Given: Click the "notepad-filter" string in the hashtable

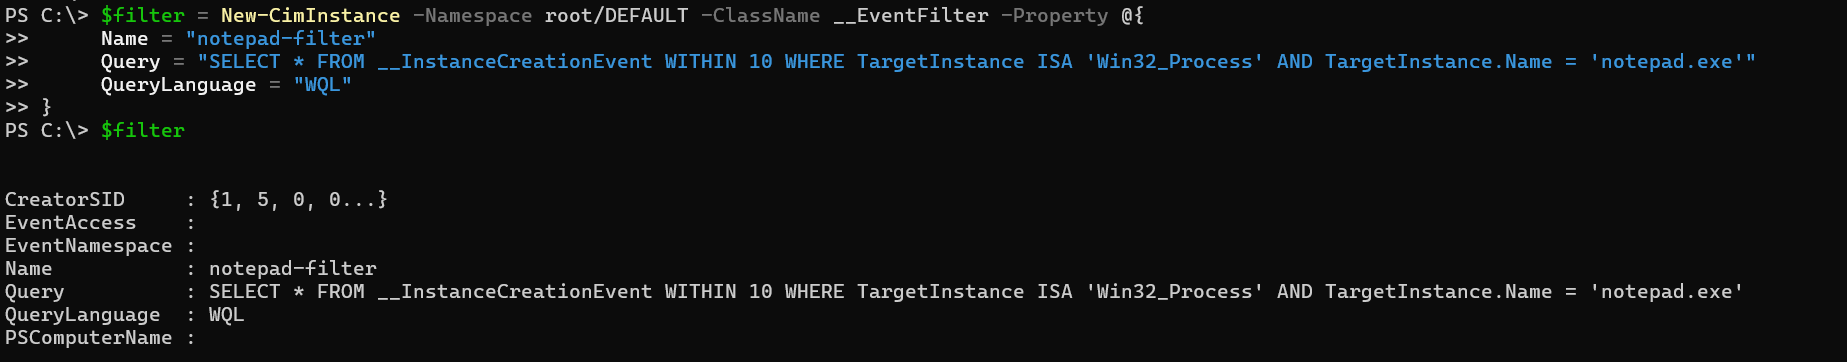Looking at the screenshot, I should tap(281, 39).
